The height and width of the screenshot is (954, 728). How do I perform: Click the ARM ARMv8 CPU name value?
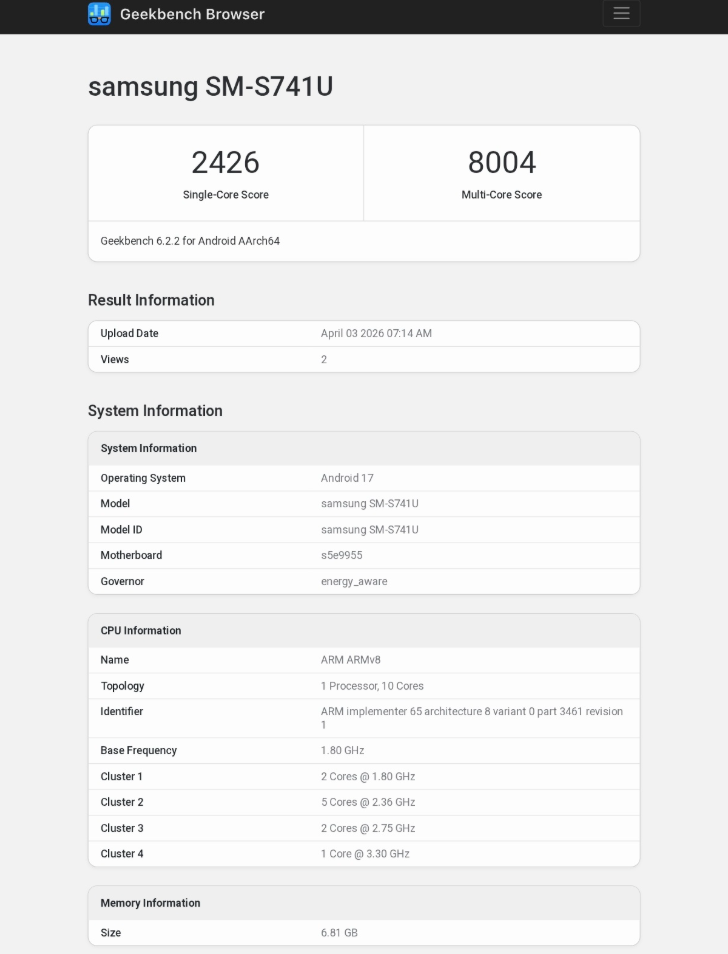pyautogui.click(x=350, y=660)
